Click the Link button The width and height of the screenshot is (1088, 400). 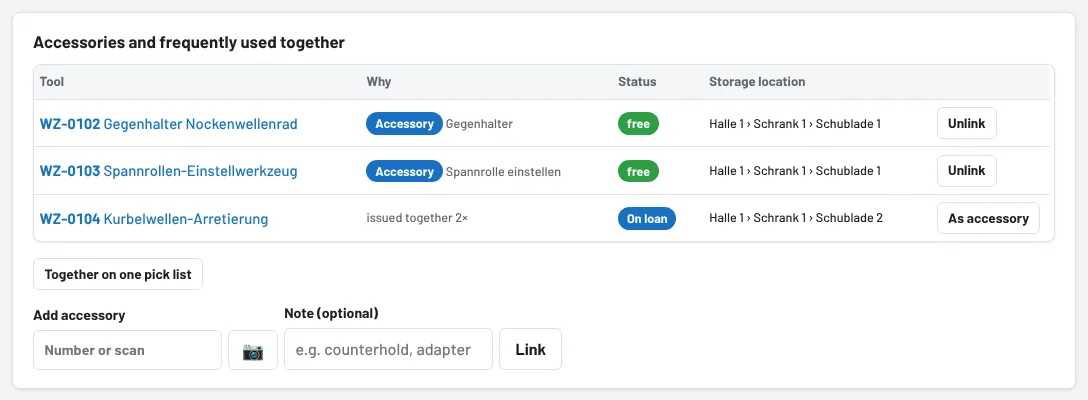click(530, 349)
